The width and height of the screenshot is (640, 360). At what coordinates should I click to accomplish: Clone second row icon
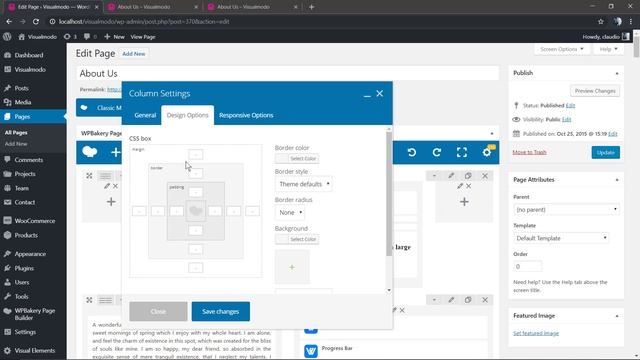point(468,300)
